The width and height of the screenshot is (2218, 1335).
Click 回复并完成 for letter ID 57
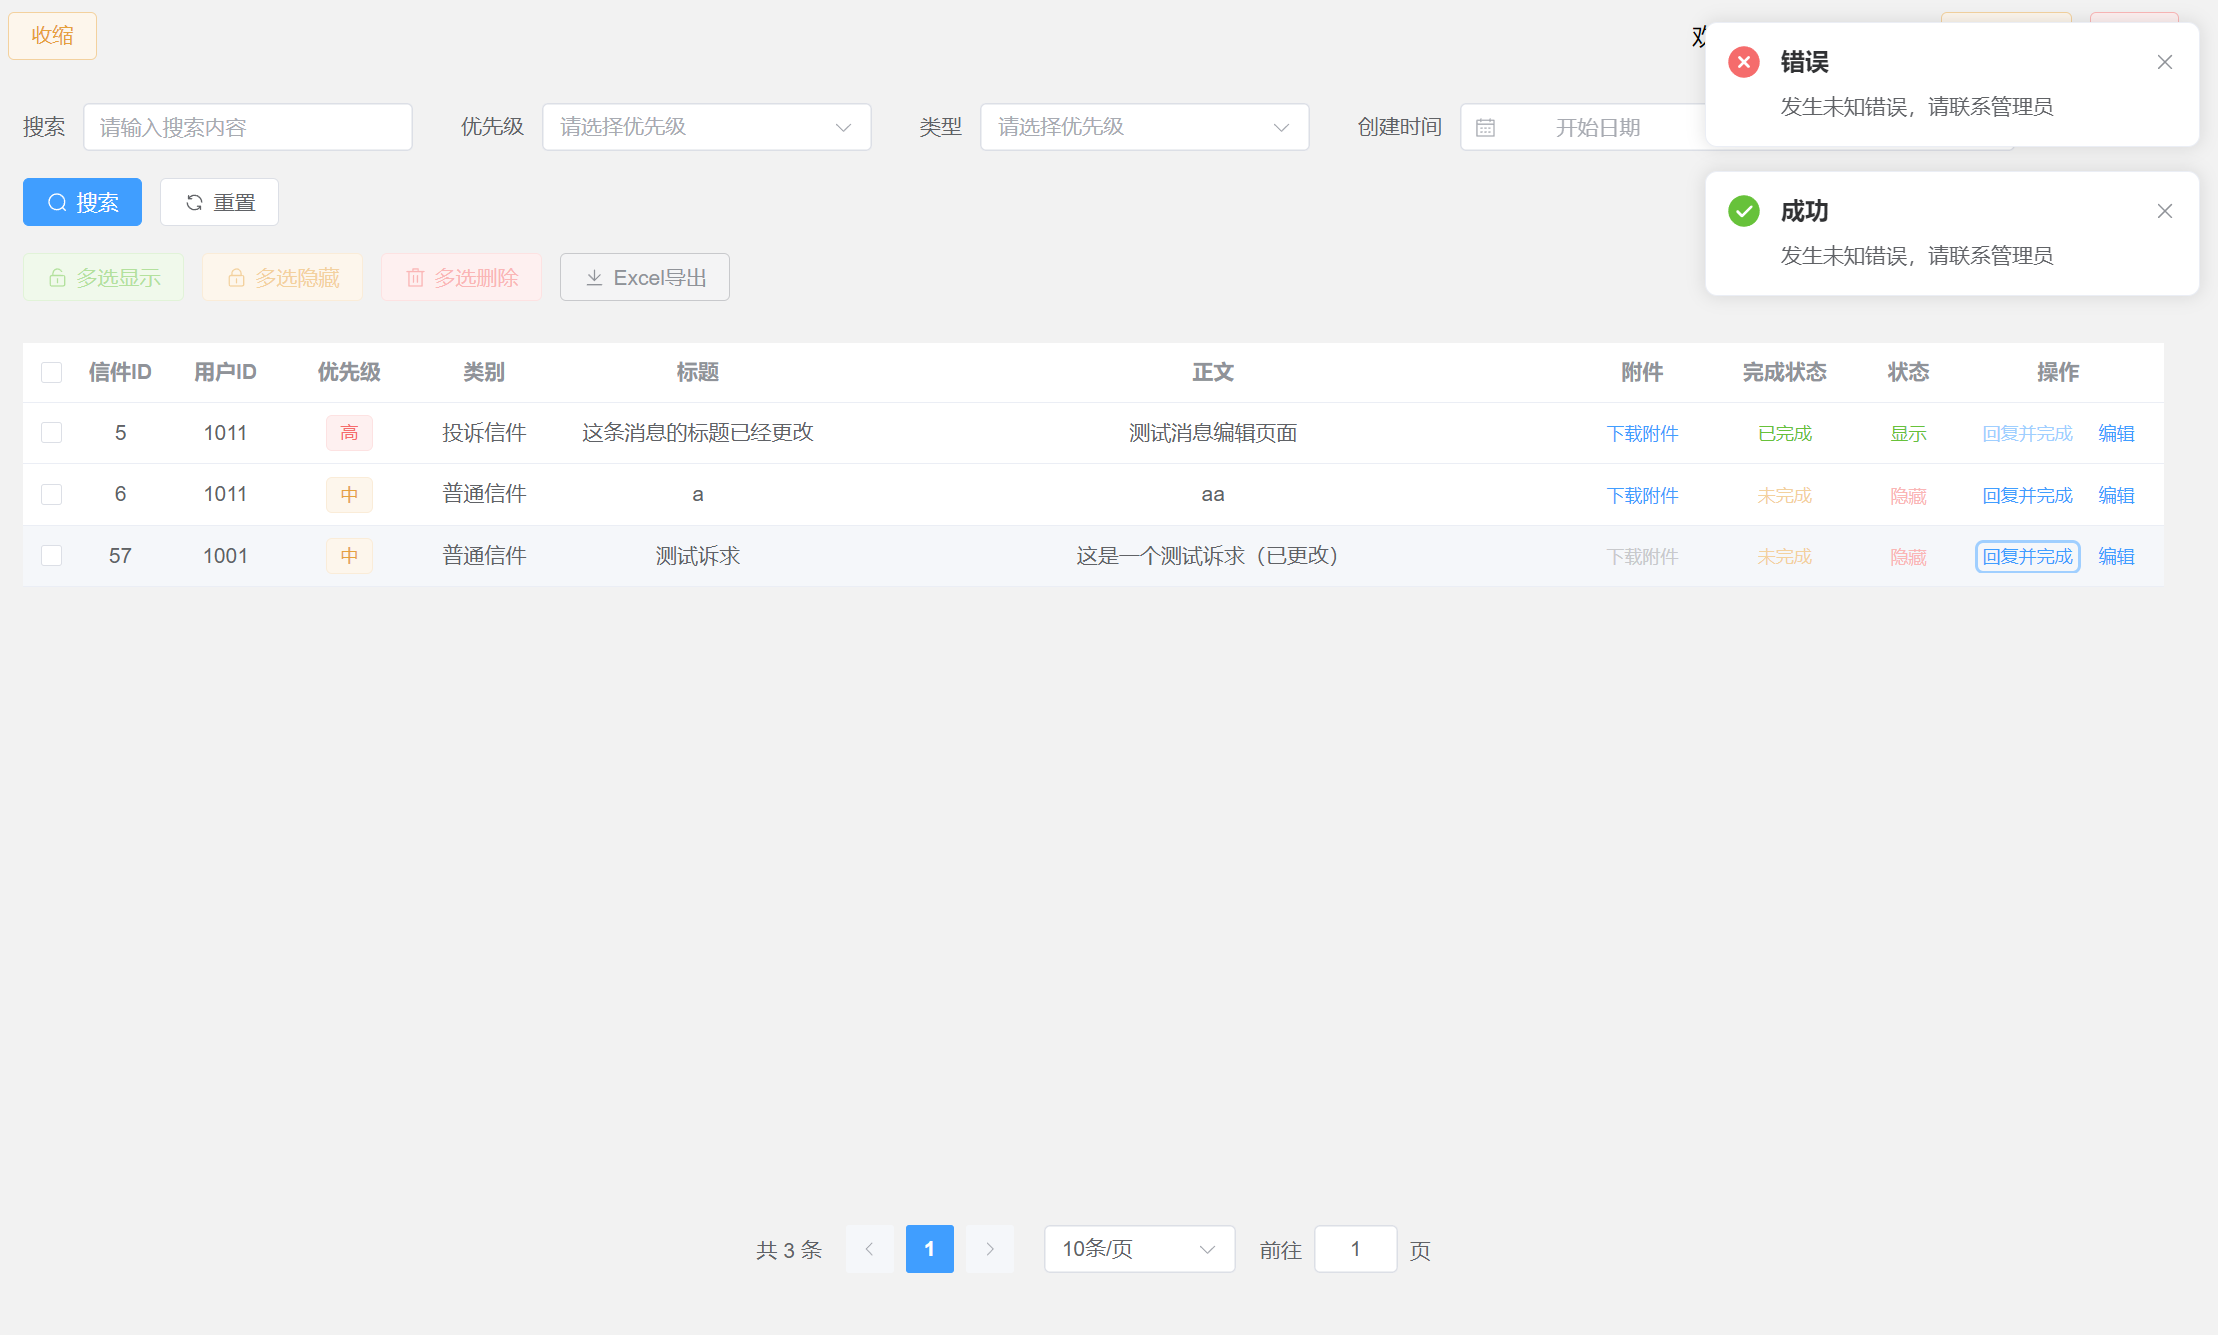click(2027, 556)
